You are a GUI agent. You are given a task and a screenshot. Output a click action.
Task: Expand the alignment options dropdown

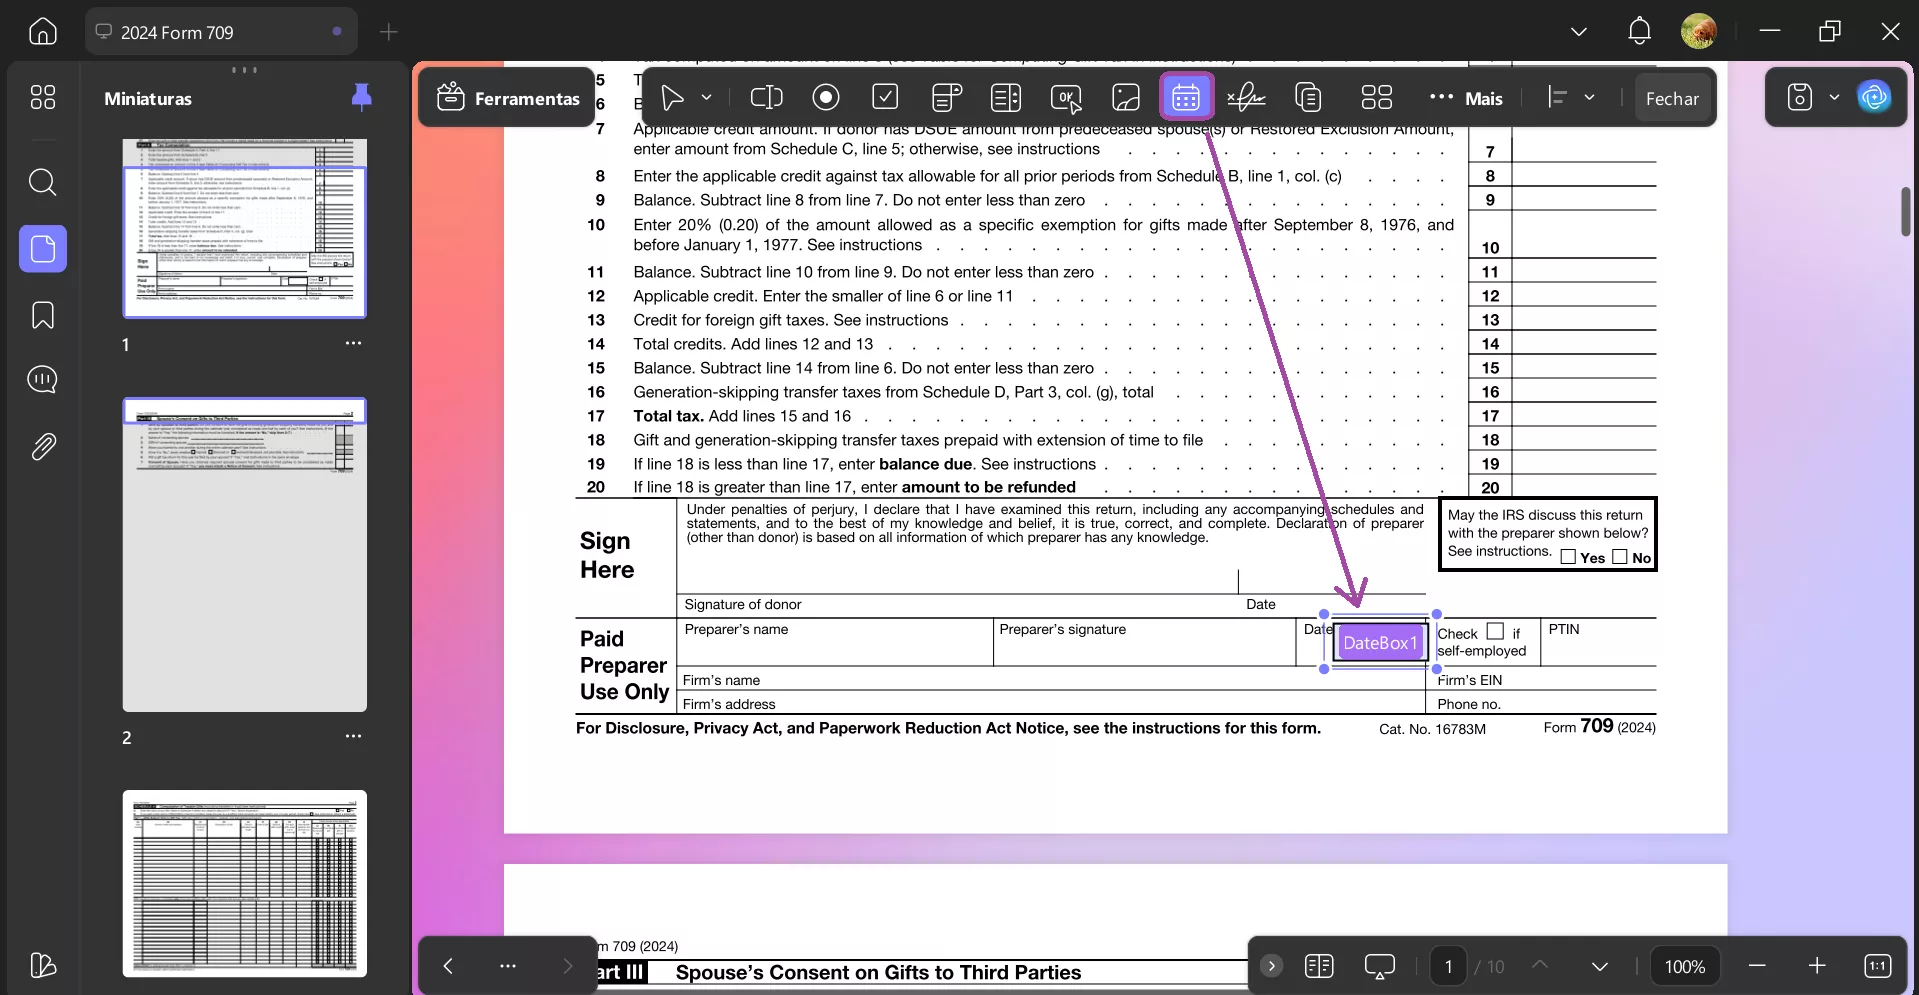[x=1589, y=97]
